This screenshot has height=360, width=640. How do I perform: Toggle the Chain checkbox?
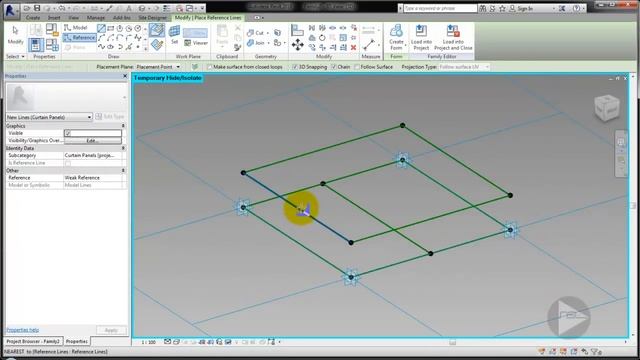pyautogui.click(x=334, y=67)
